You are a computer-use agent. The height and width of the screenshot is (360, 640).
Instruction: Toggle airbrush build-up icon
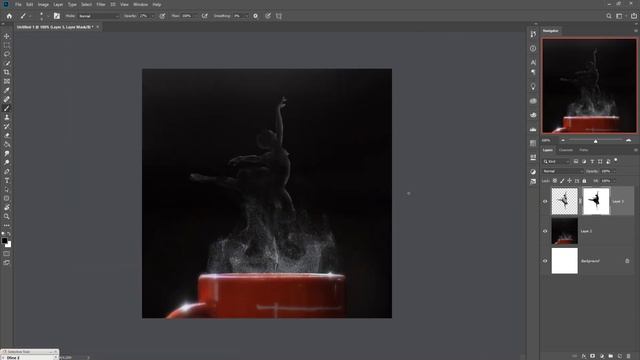(x=205, y=16)
